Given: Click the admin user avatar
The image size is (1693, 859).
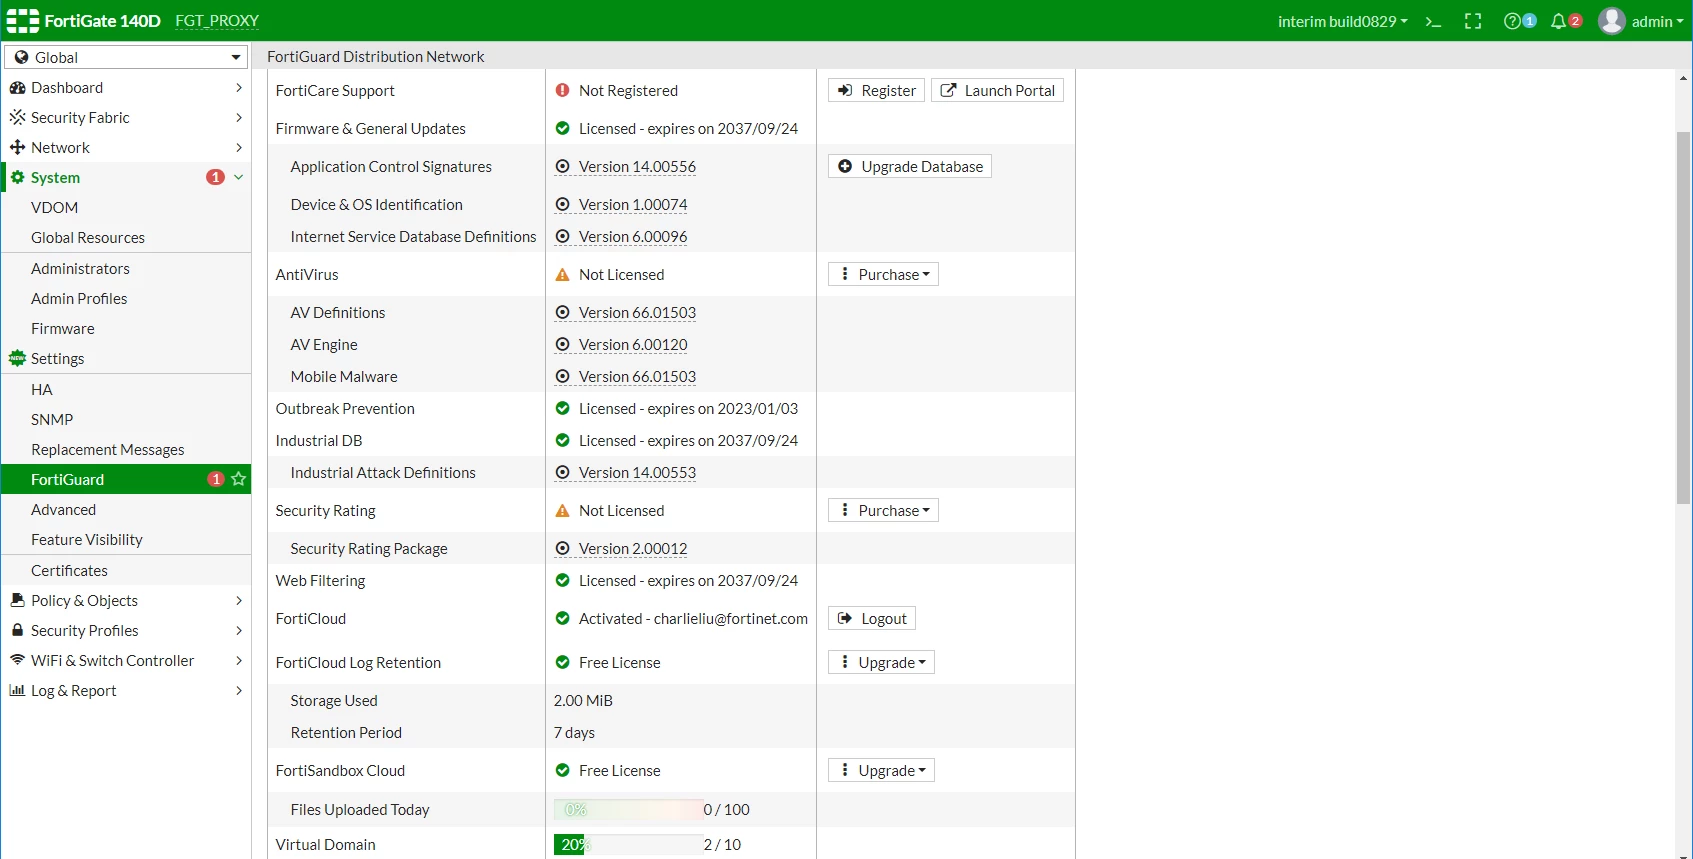Looking at the screenshot, I should tap(1611, 21).
